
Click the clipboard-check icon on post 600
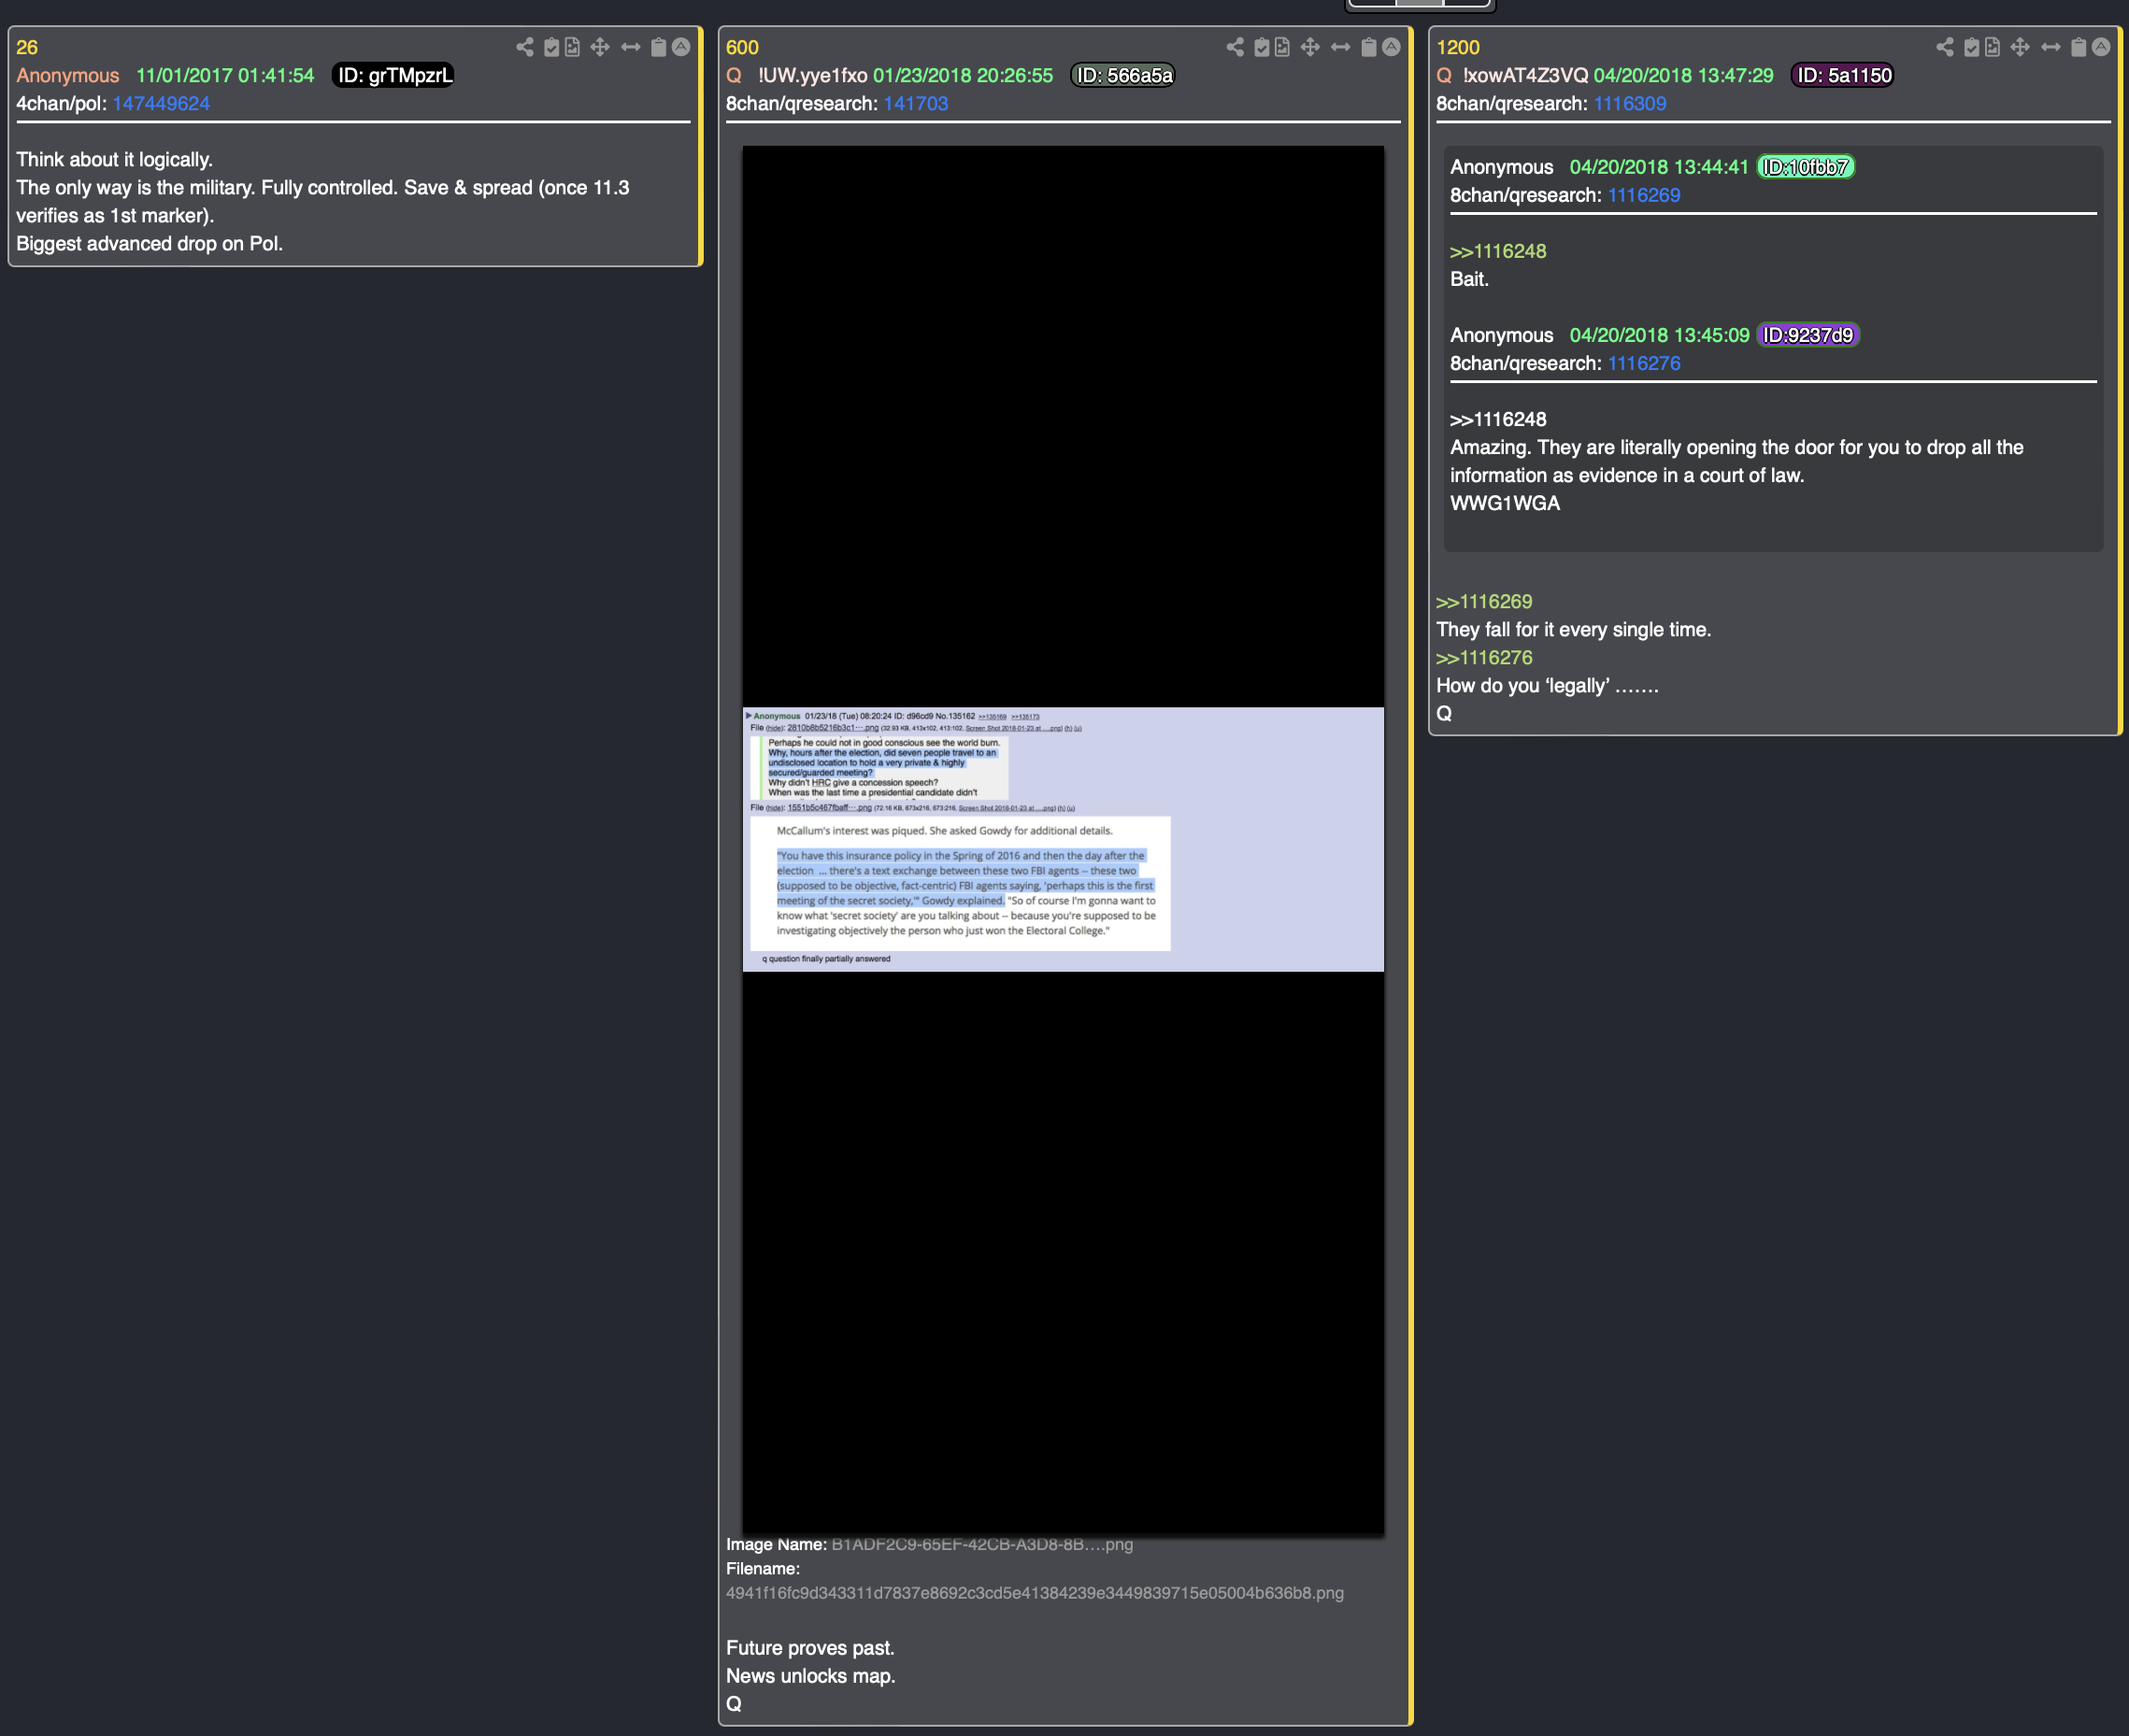[x=1262, y=47]
